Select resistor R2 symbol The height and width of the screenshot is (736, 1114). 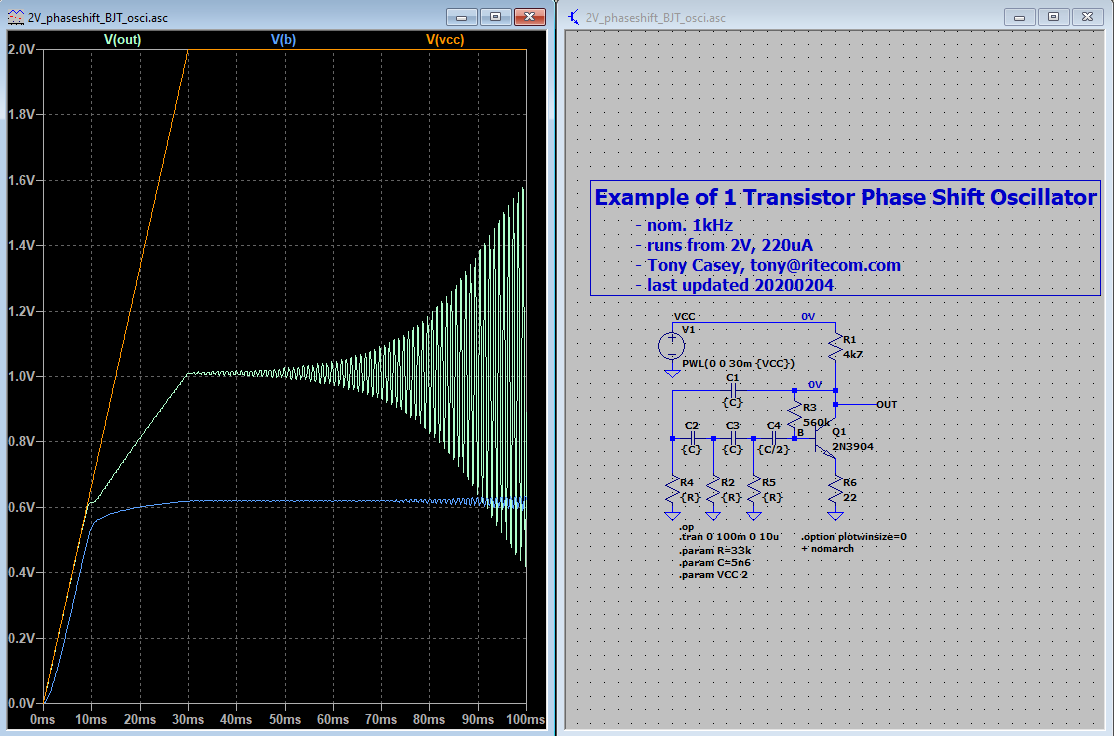[x=713, y=491]
